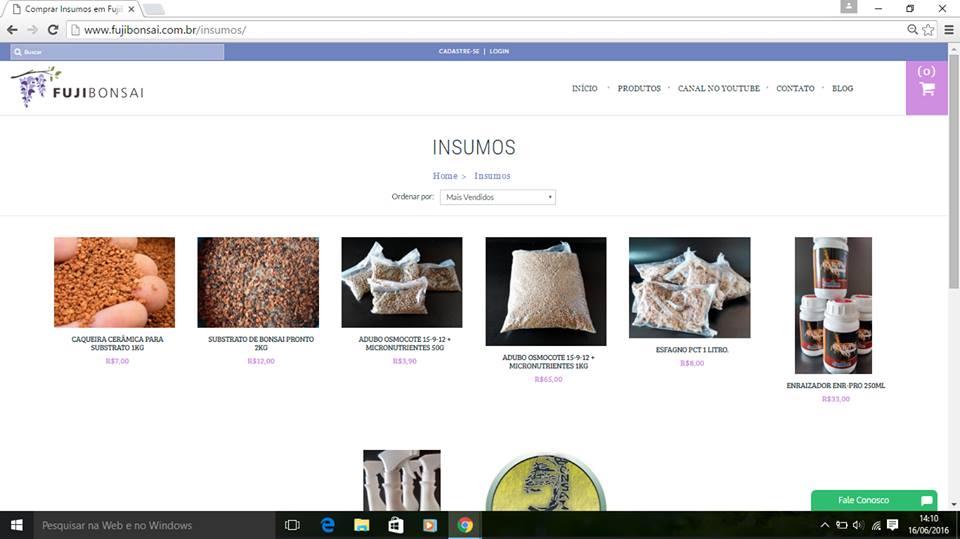
Task: Open Task View on the taskbar
Action: 292,525
